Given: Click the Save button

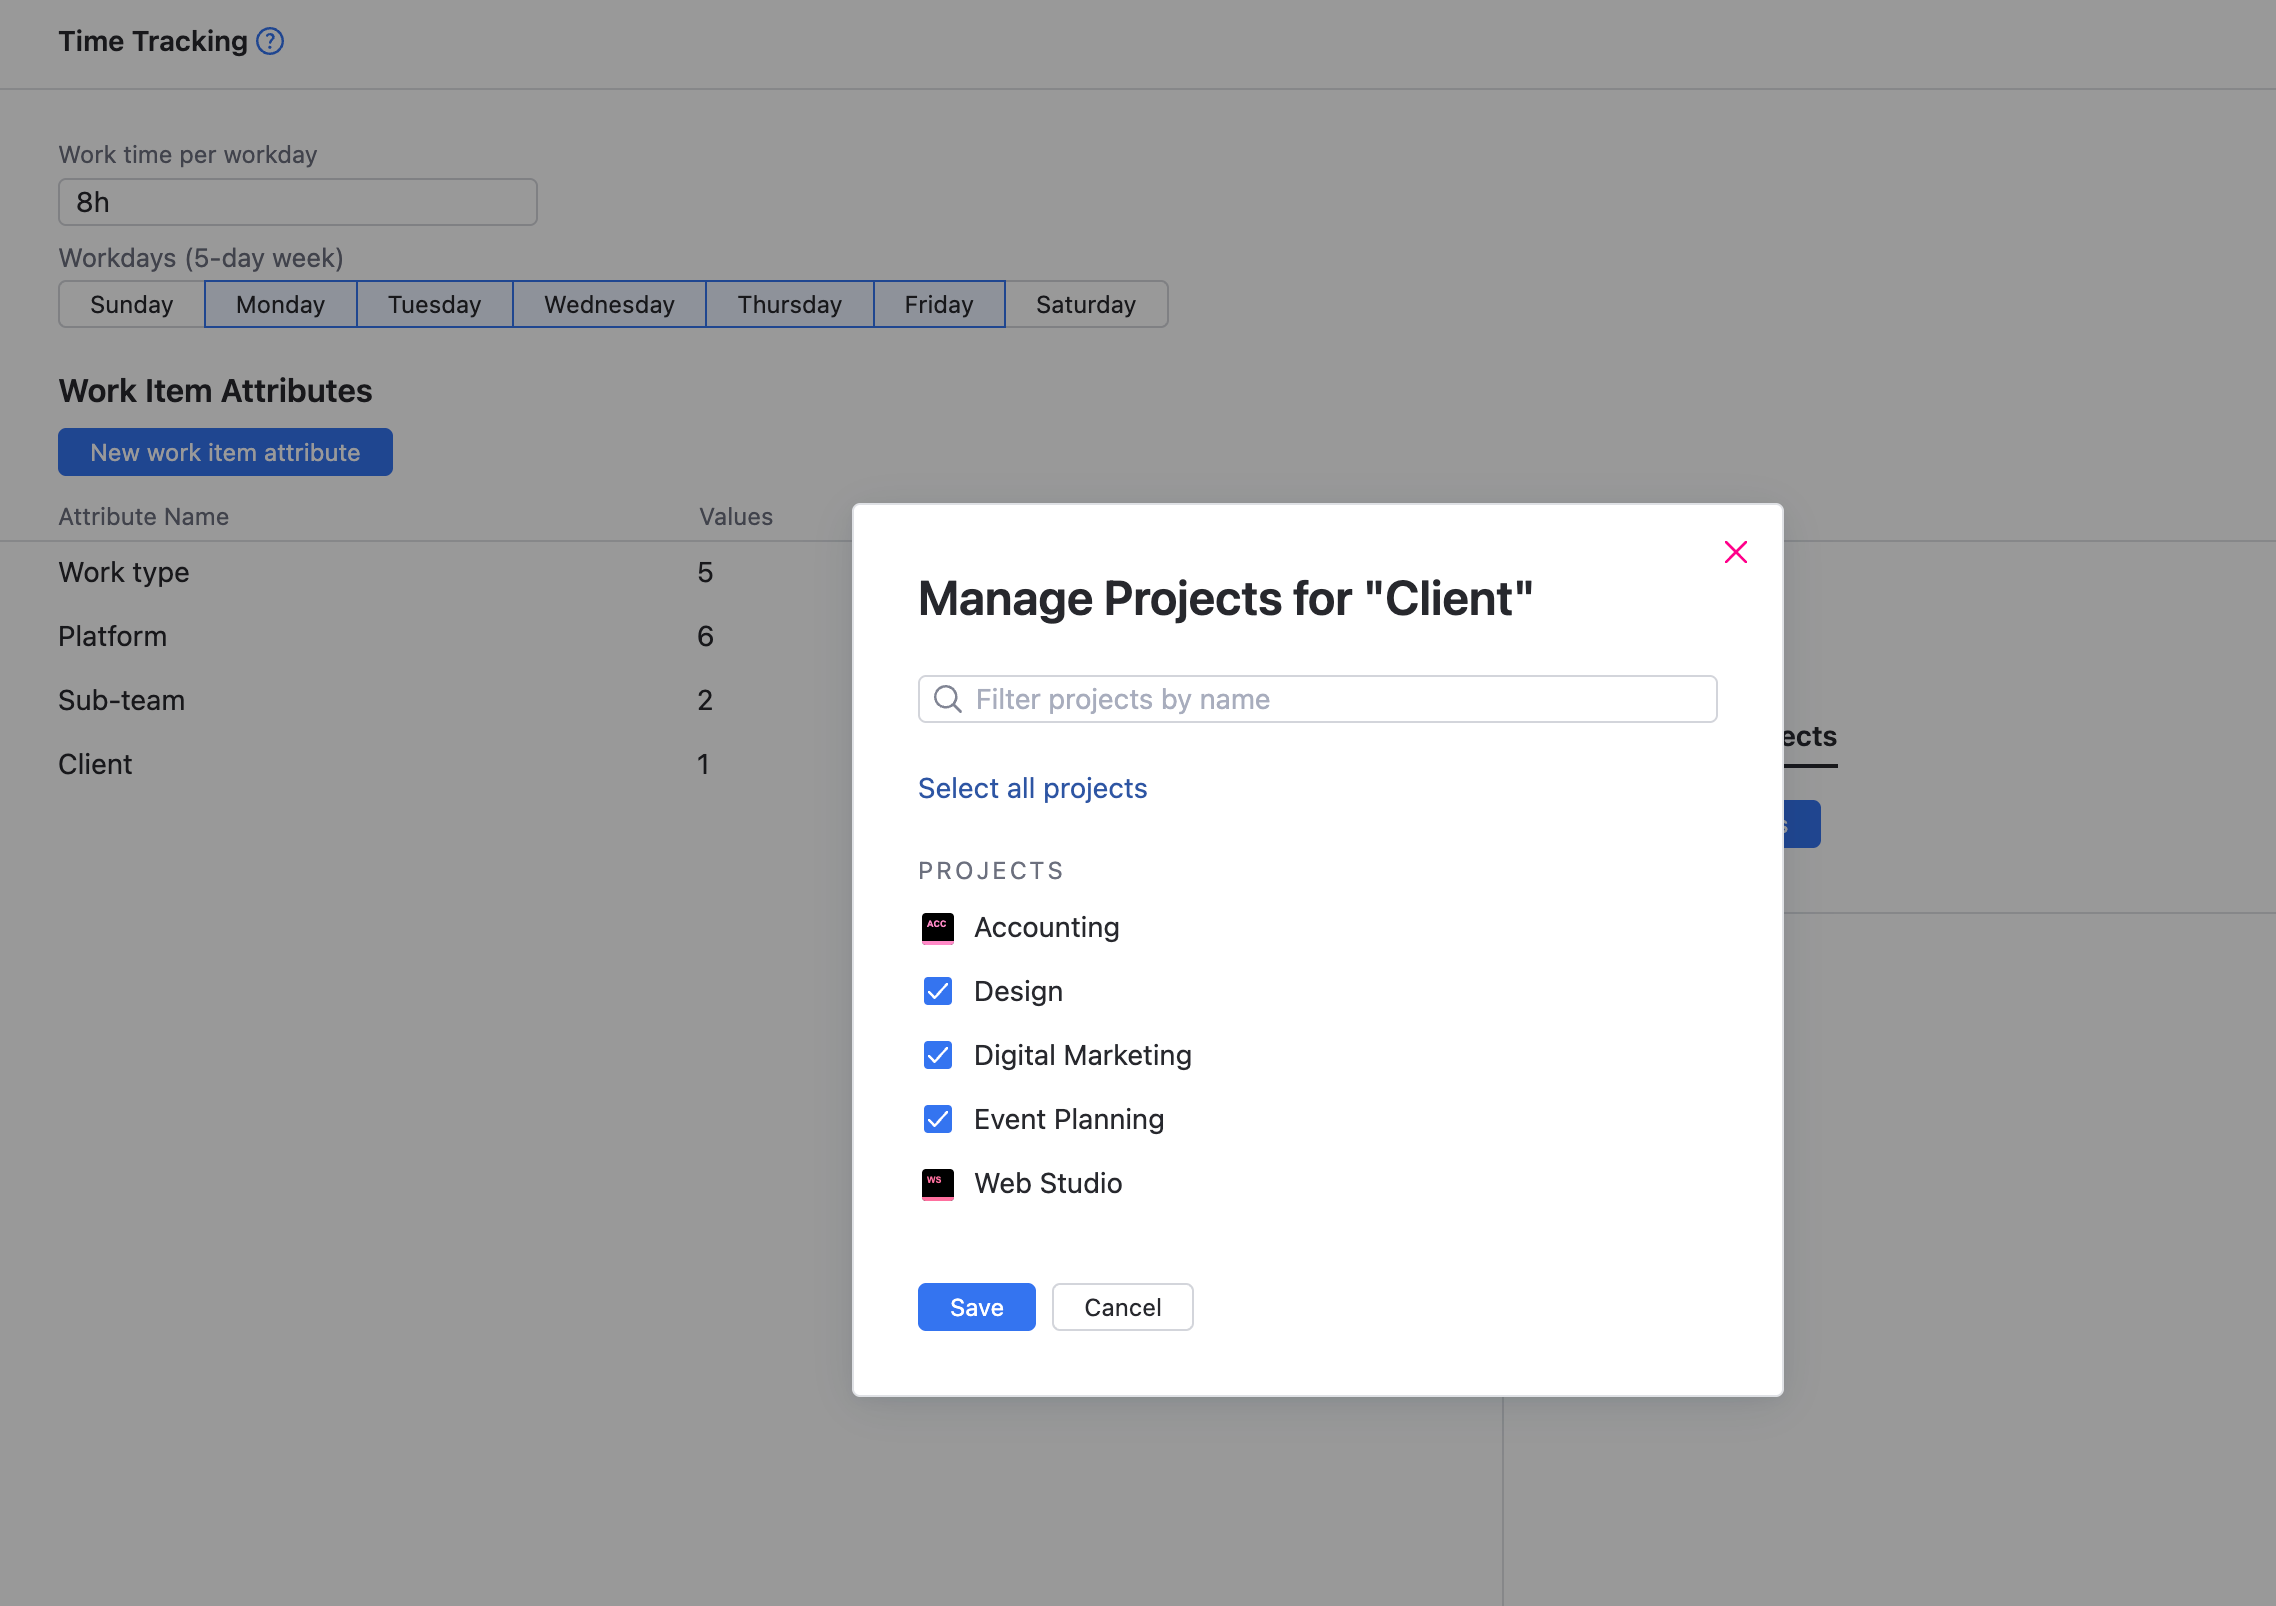Looking at the screenshot, I should (976, 1307).
